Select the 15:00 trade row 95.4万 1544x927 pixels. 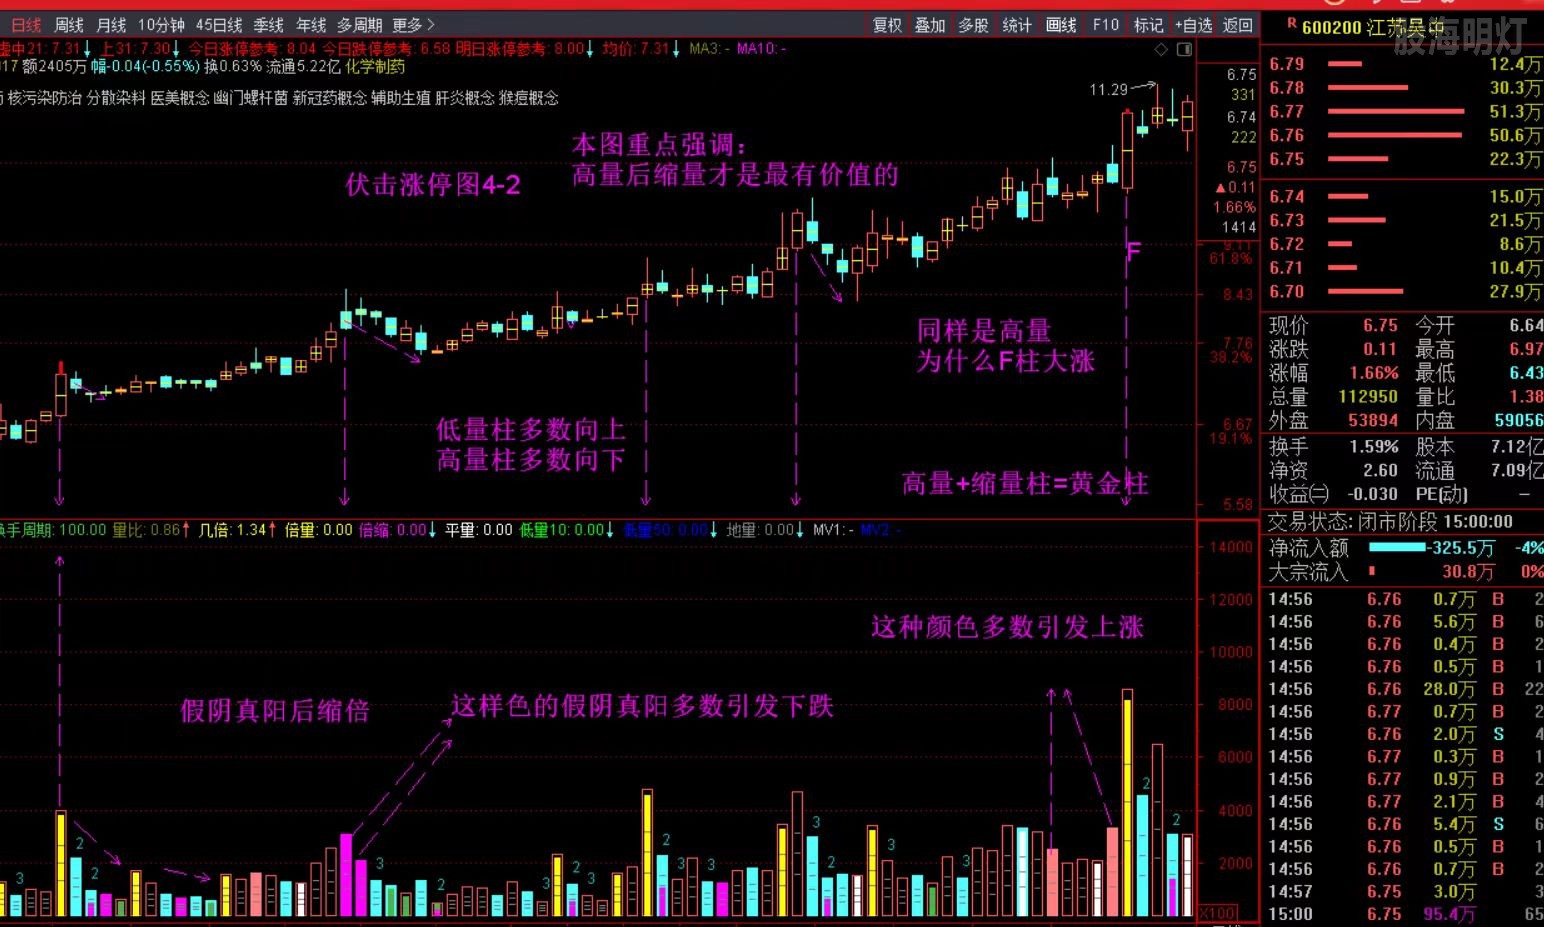[1403, 914]
